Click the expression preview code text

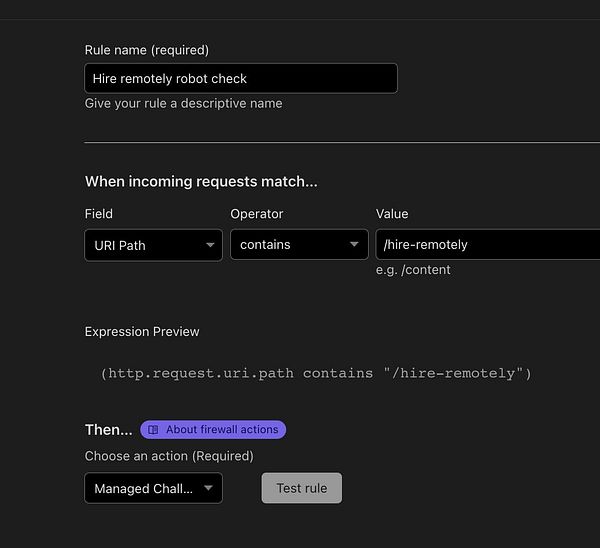point(315,373)
